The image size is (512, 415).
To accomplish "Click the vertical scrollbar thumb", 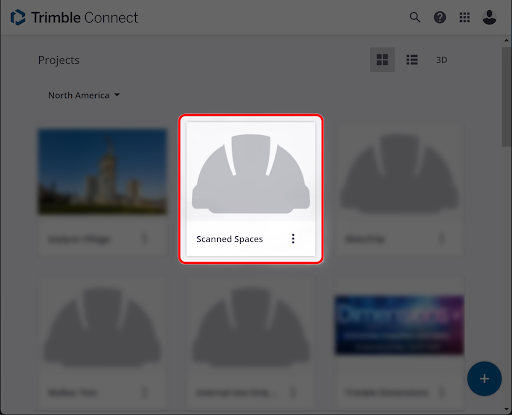I will click(506, 97).
